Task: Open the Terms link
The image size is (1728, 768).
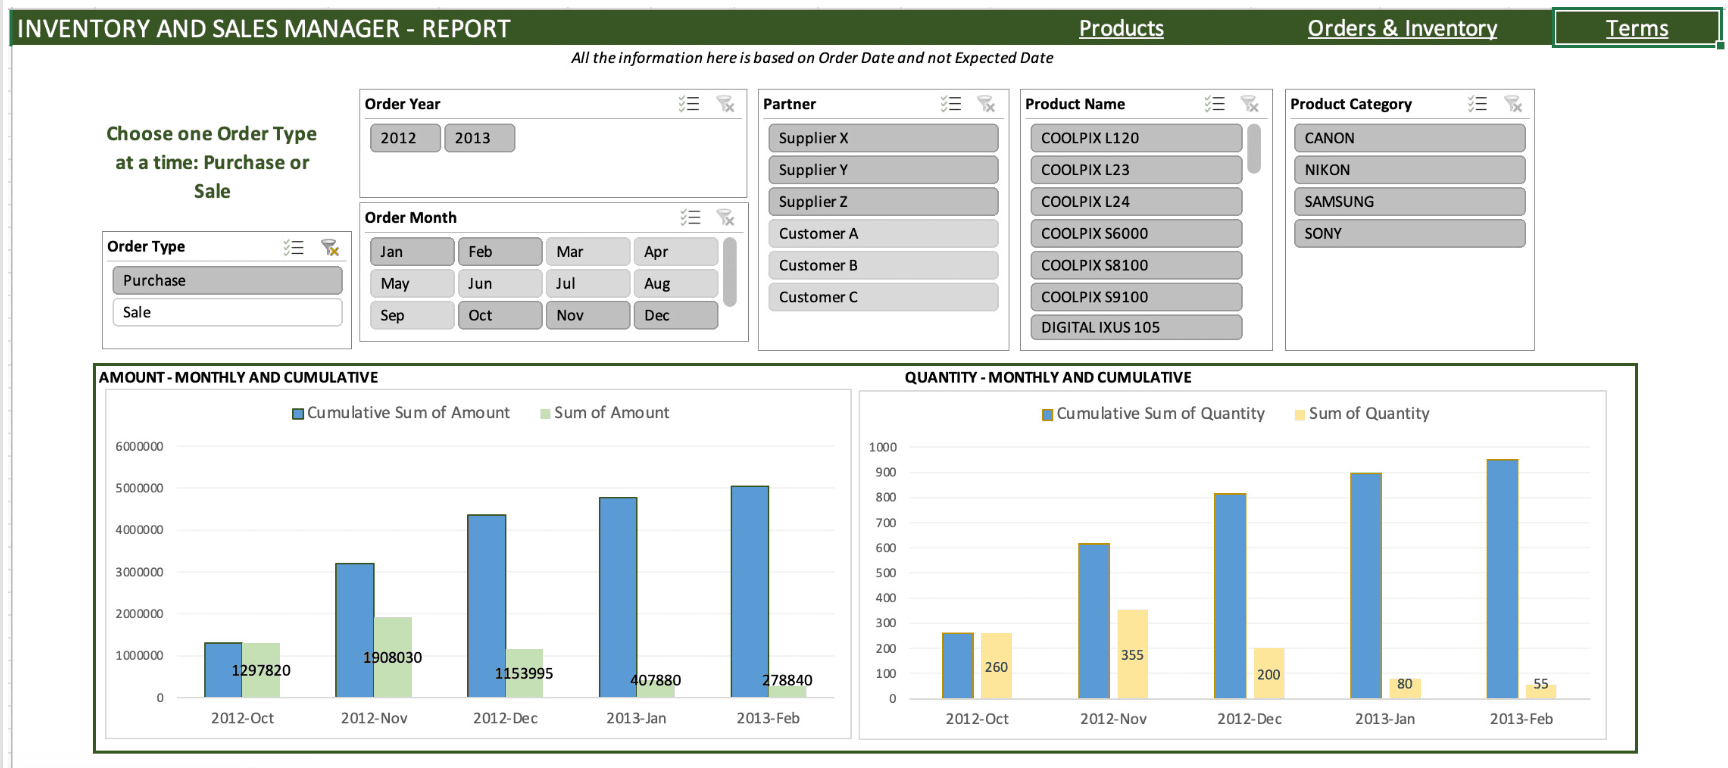Action: pyautogui.click(x=1636, y=28)
